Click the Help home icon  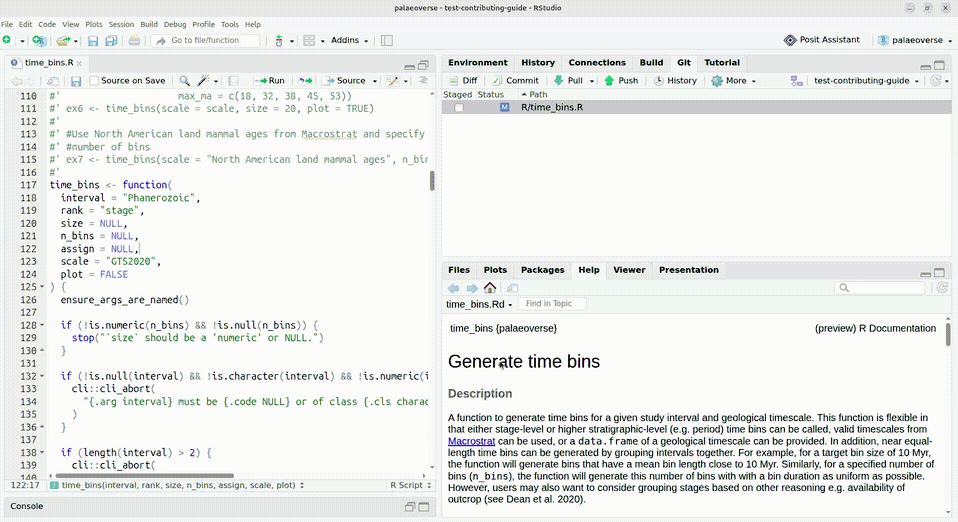coord(490,287)
